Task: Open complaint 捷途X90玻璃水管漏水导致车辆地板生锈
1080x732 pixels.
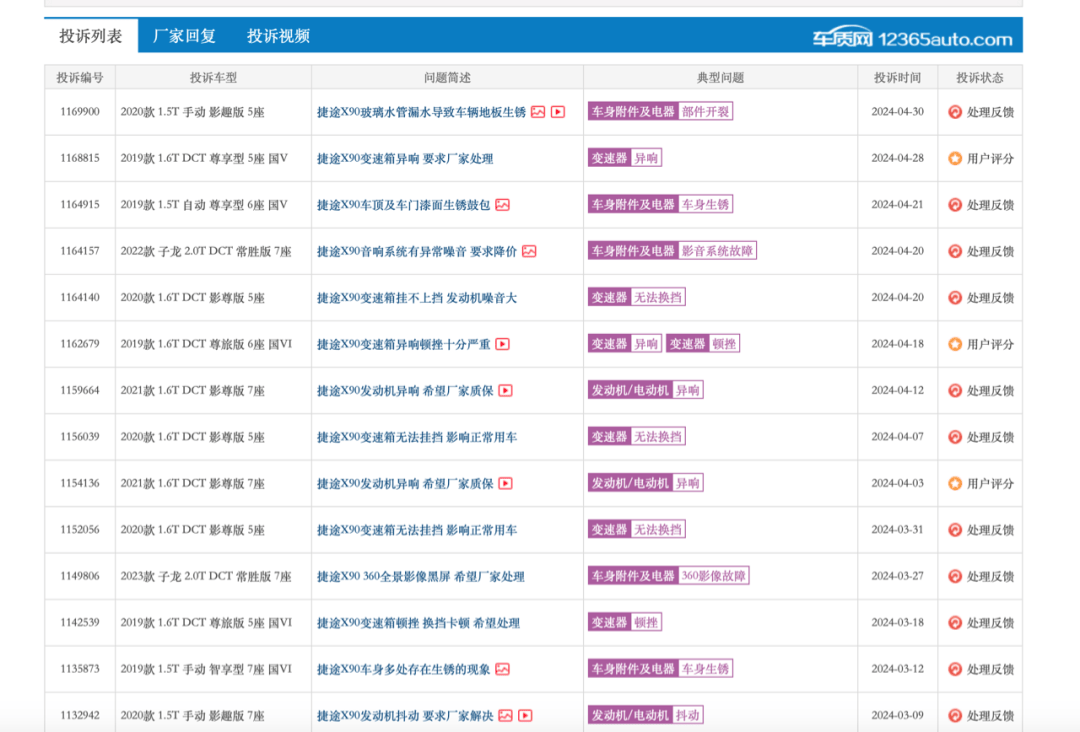Action: [421, 112]
